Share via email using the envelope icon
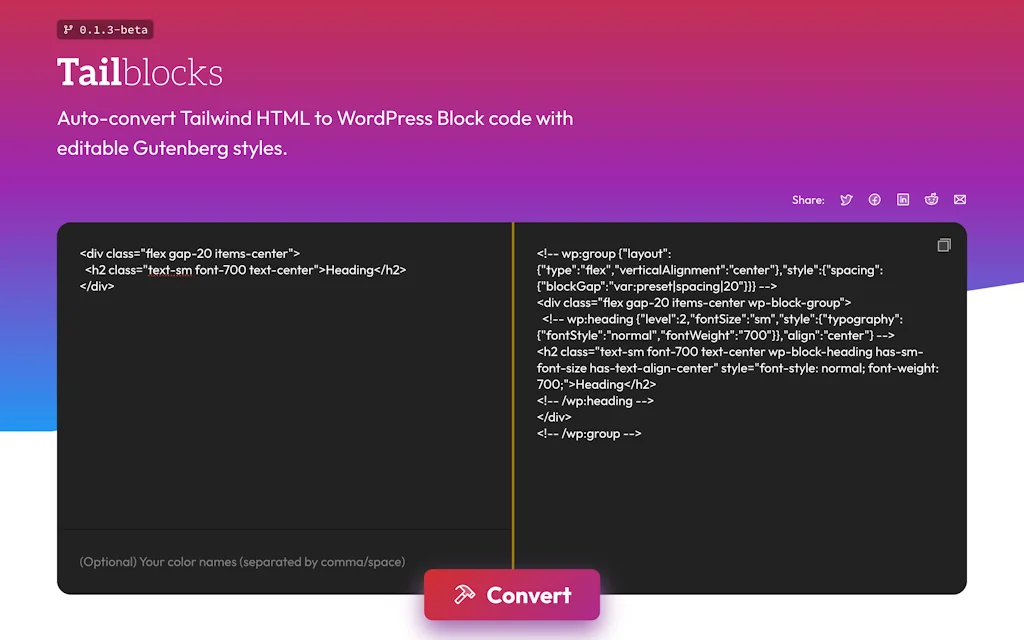This screenshot has height=640, width=1024. (x=959, y=199)
